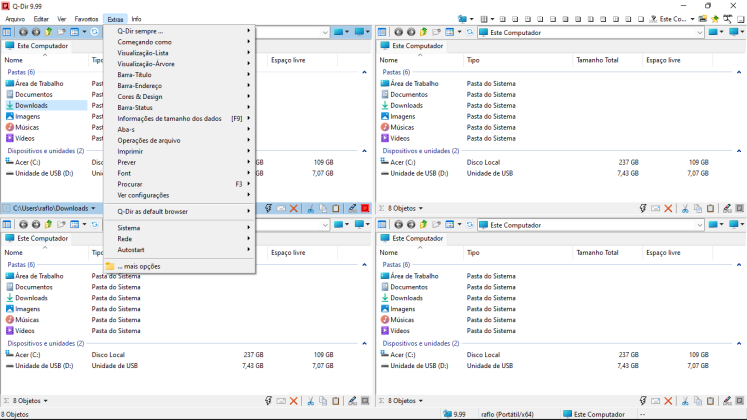Click grid layout icon in bottom-right pane corner
747x420 pixels.
click(x=382, y=224)
